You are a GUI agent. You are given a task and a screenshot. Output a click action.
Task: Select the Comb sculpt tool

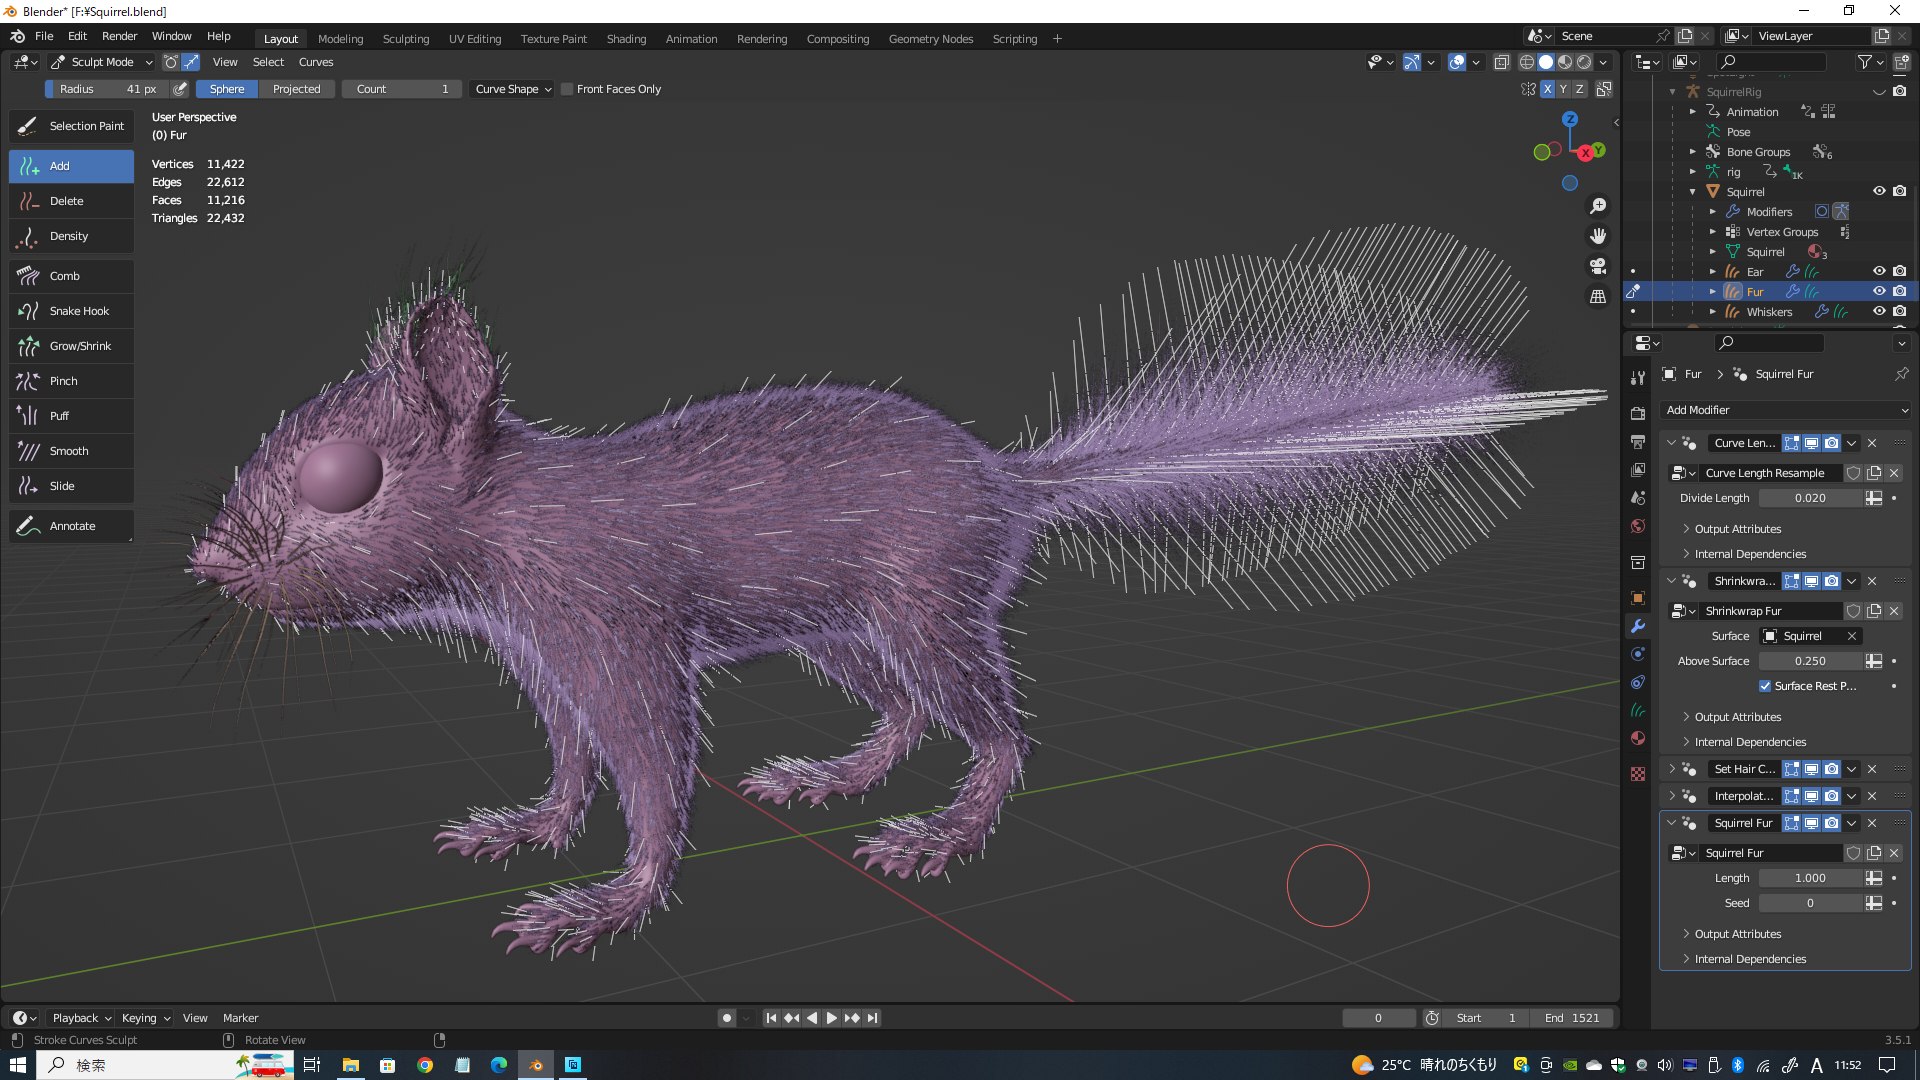[x=71, y=276]
